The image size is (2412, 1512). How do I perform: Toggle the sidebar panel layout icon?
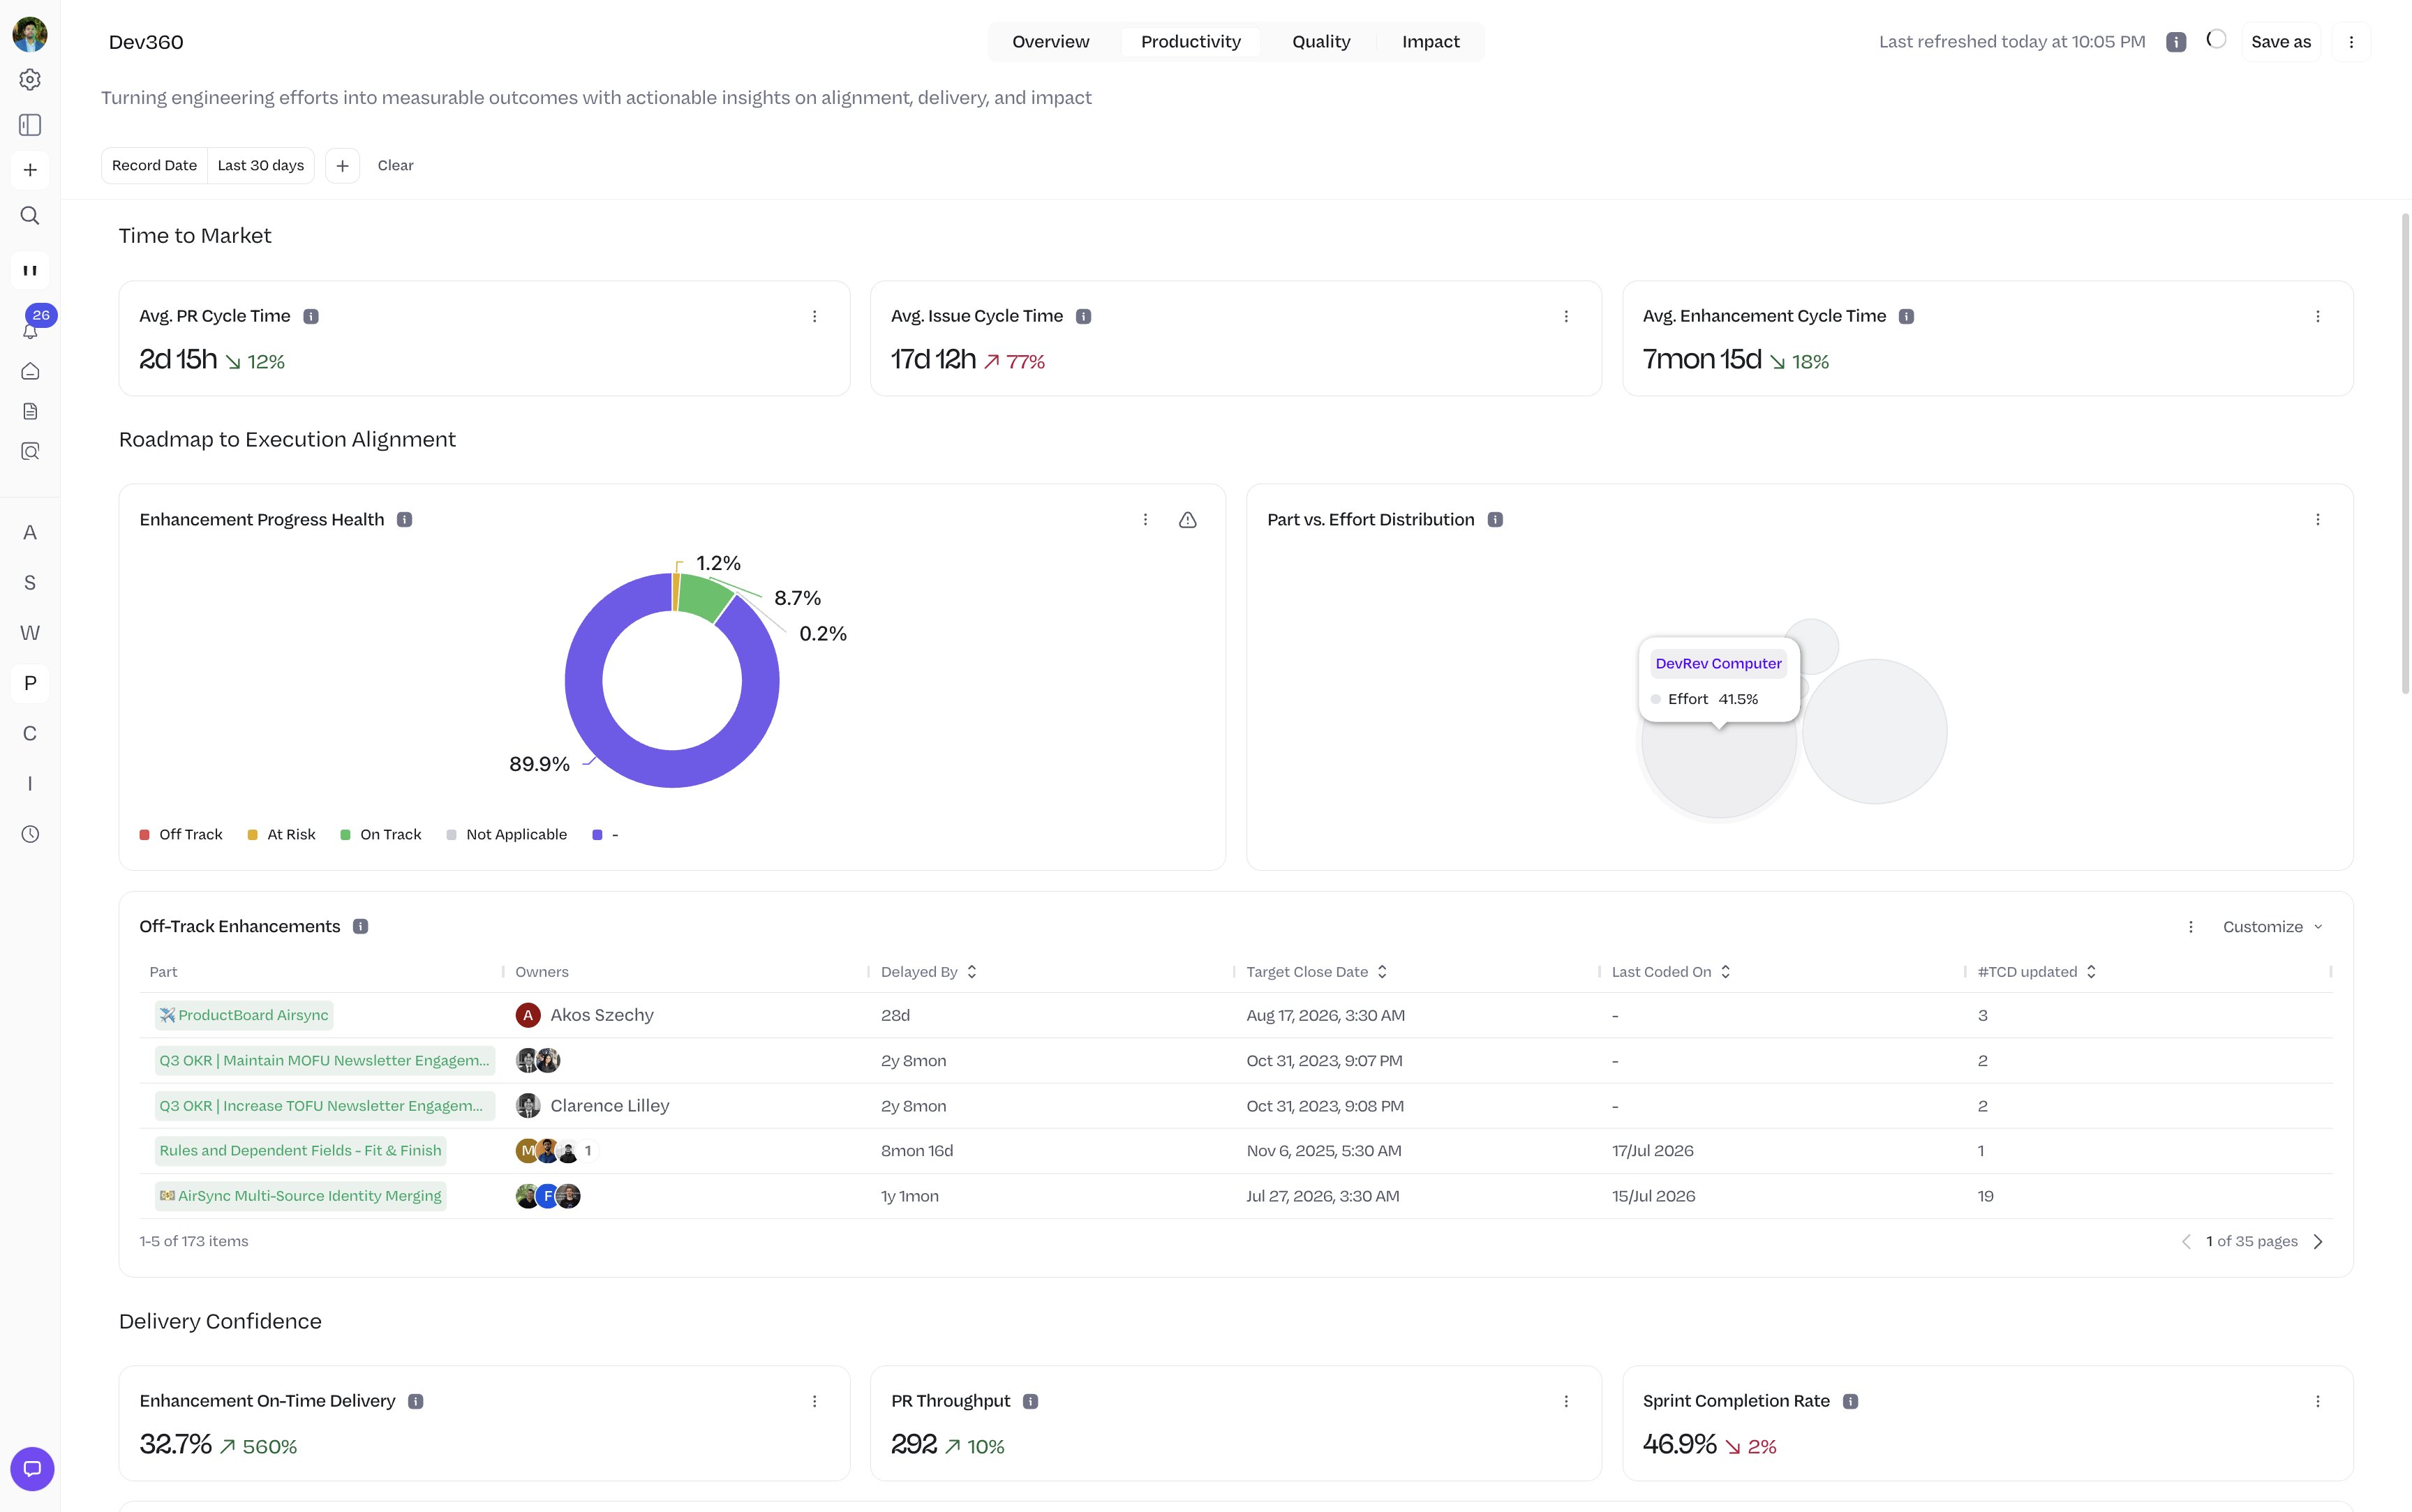[30, 125]
